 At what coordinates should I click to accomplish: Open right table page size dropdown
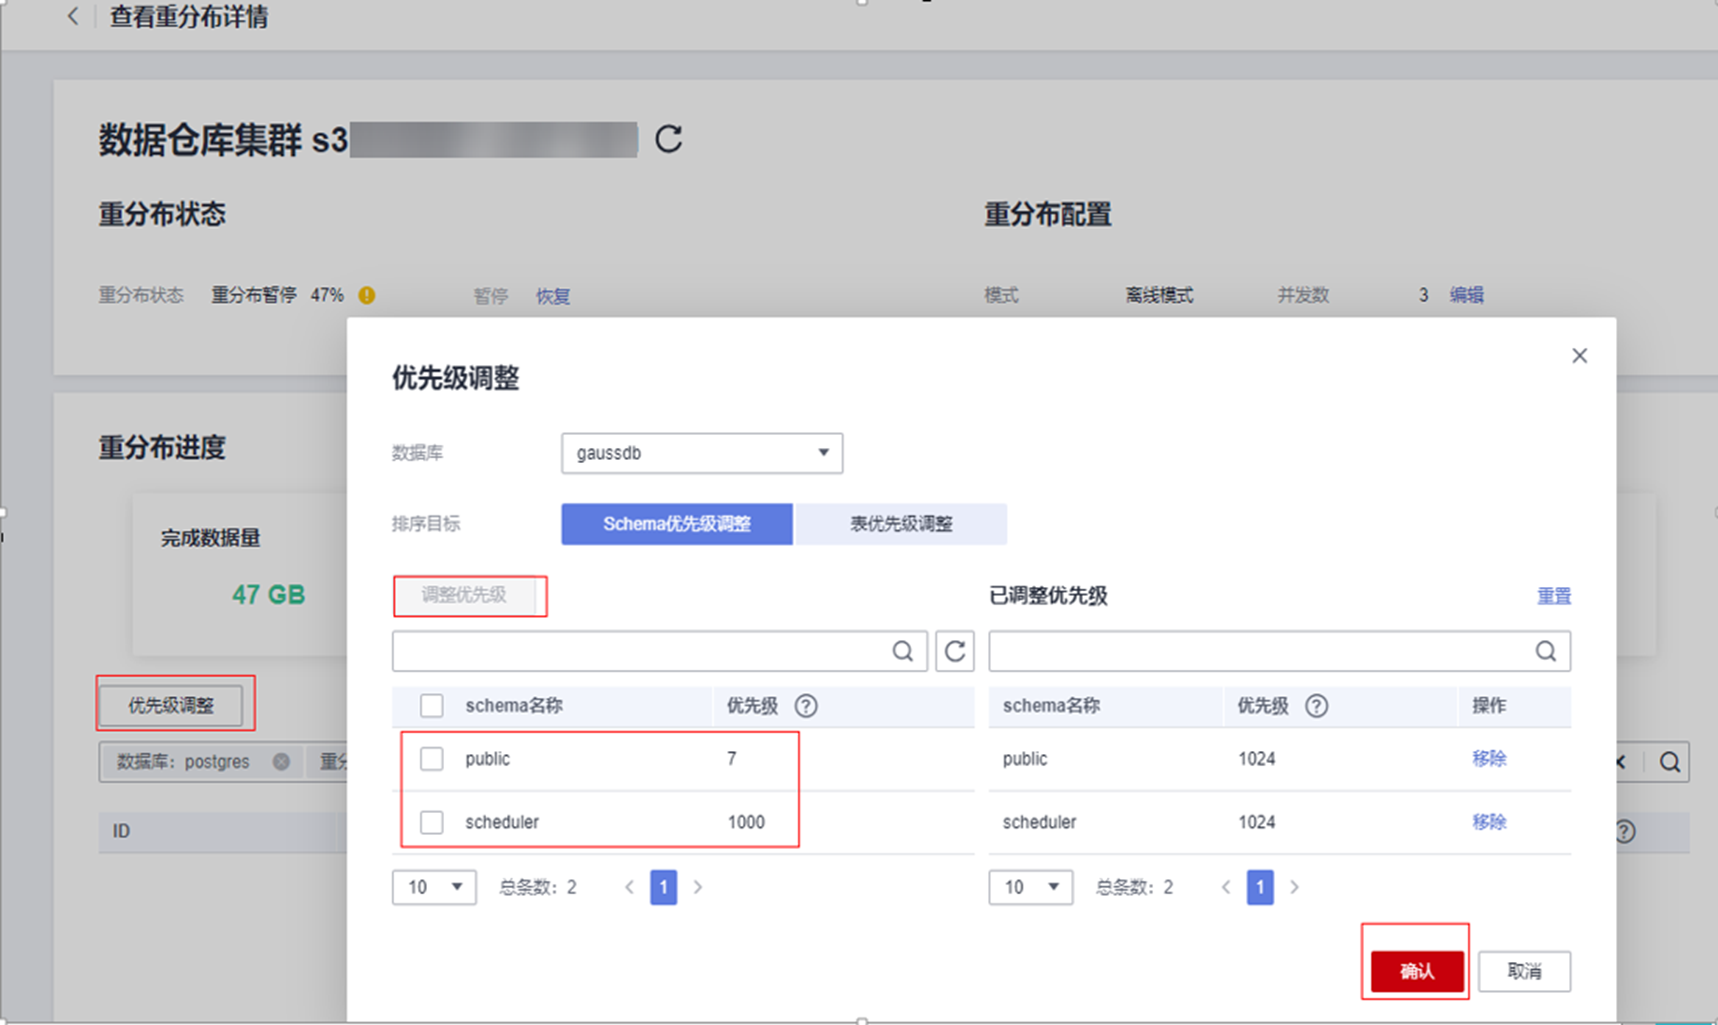pyautogui.click(x=1030, y=887)
